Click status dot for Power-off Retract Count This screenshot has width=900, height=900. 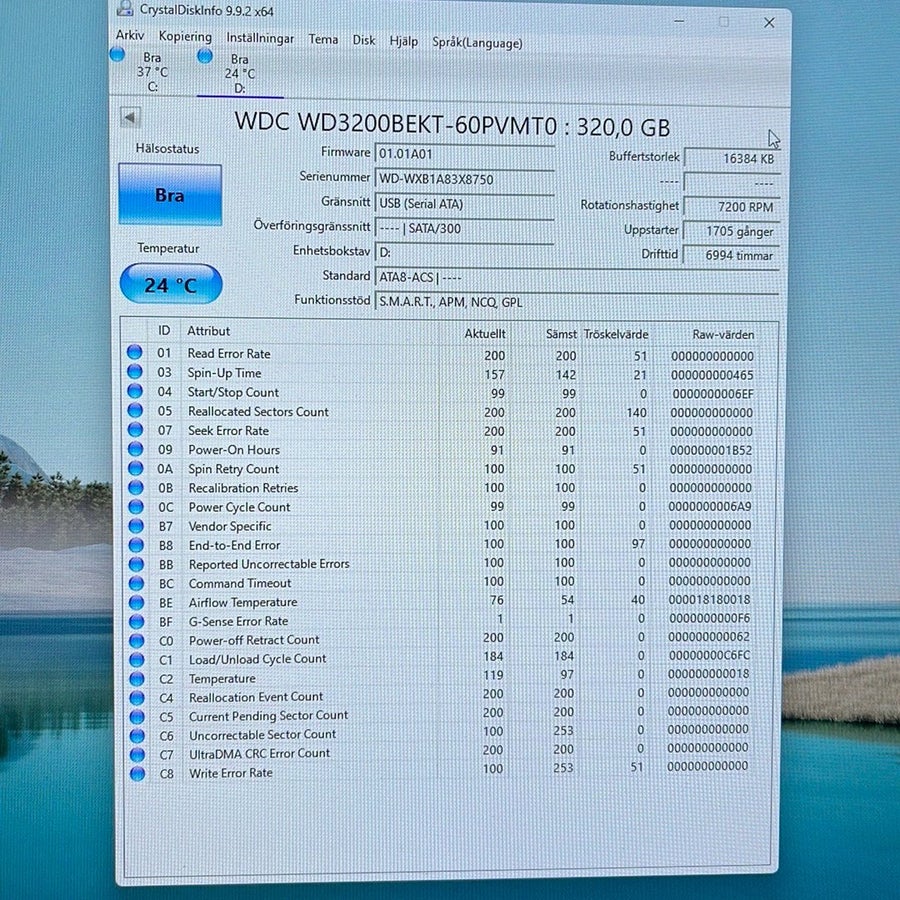pos(137,640)
